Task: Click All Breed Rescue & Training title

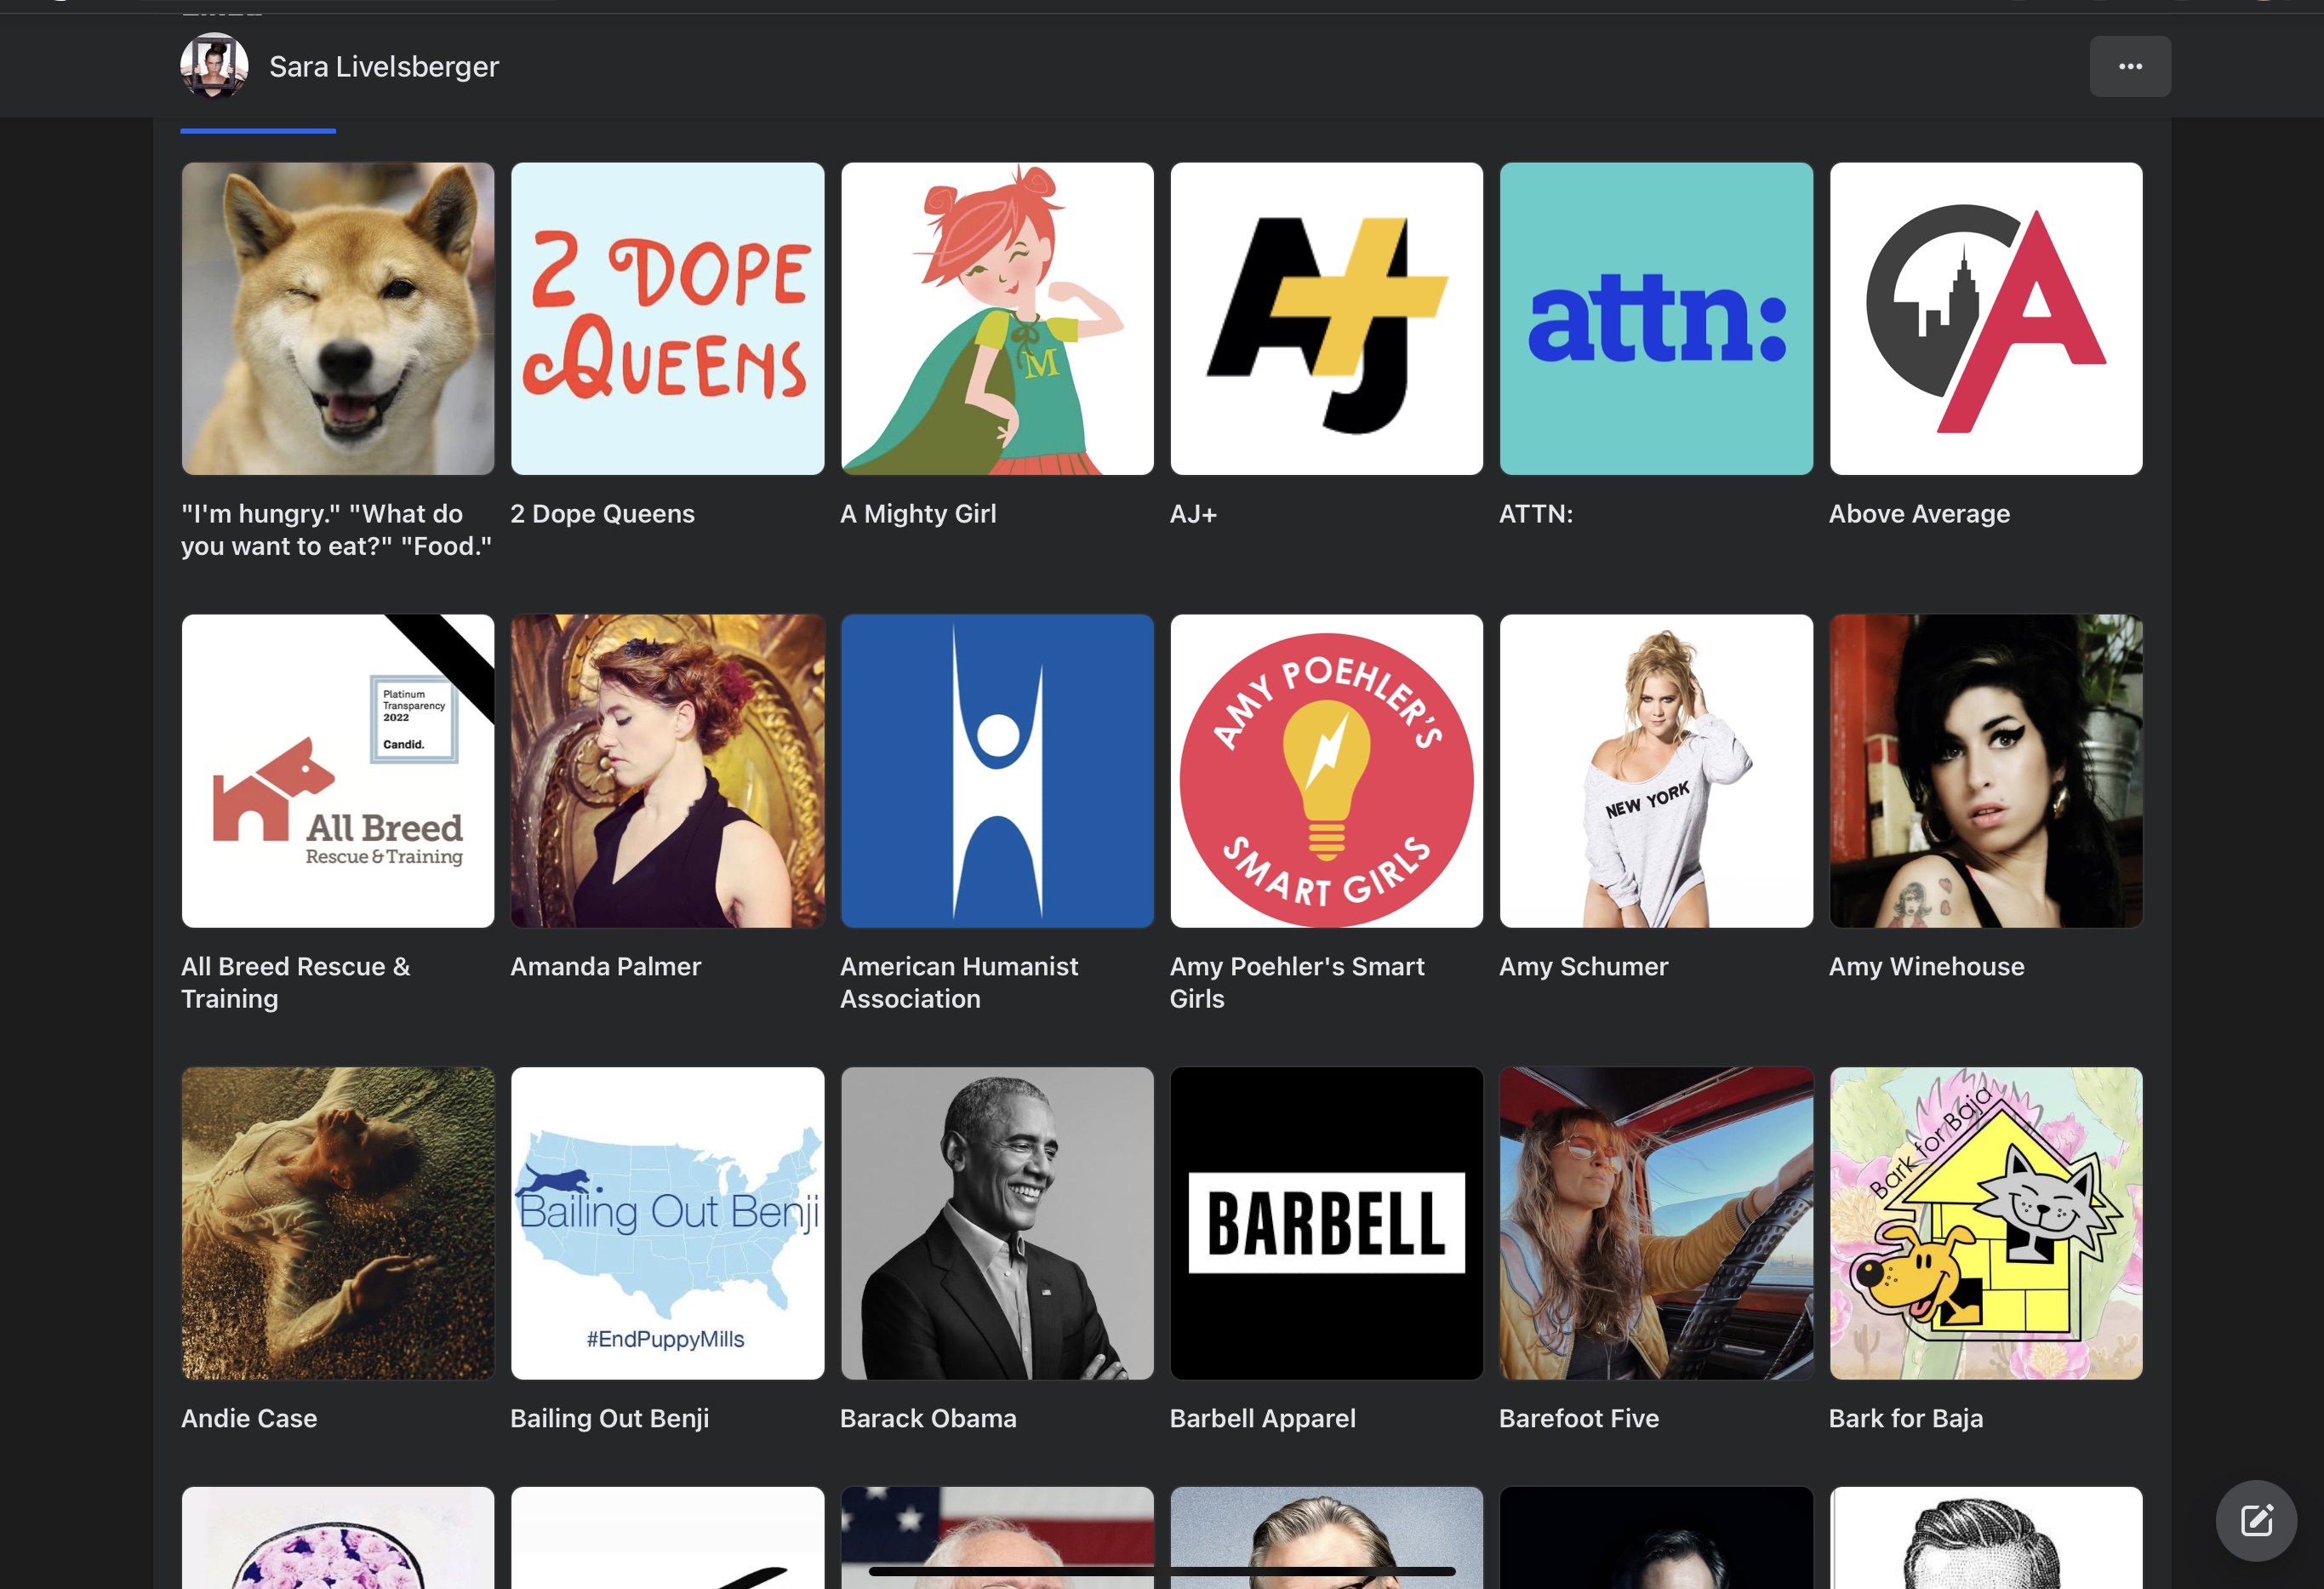Action: 296,982
